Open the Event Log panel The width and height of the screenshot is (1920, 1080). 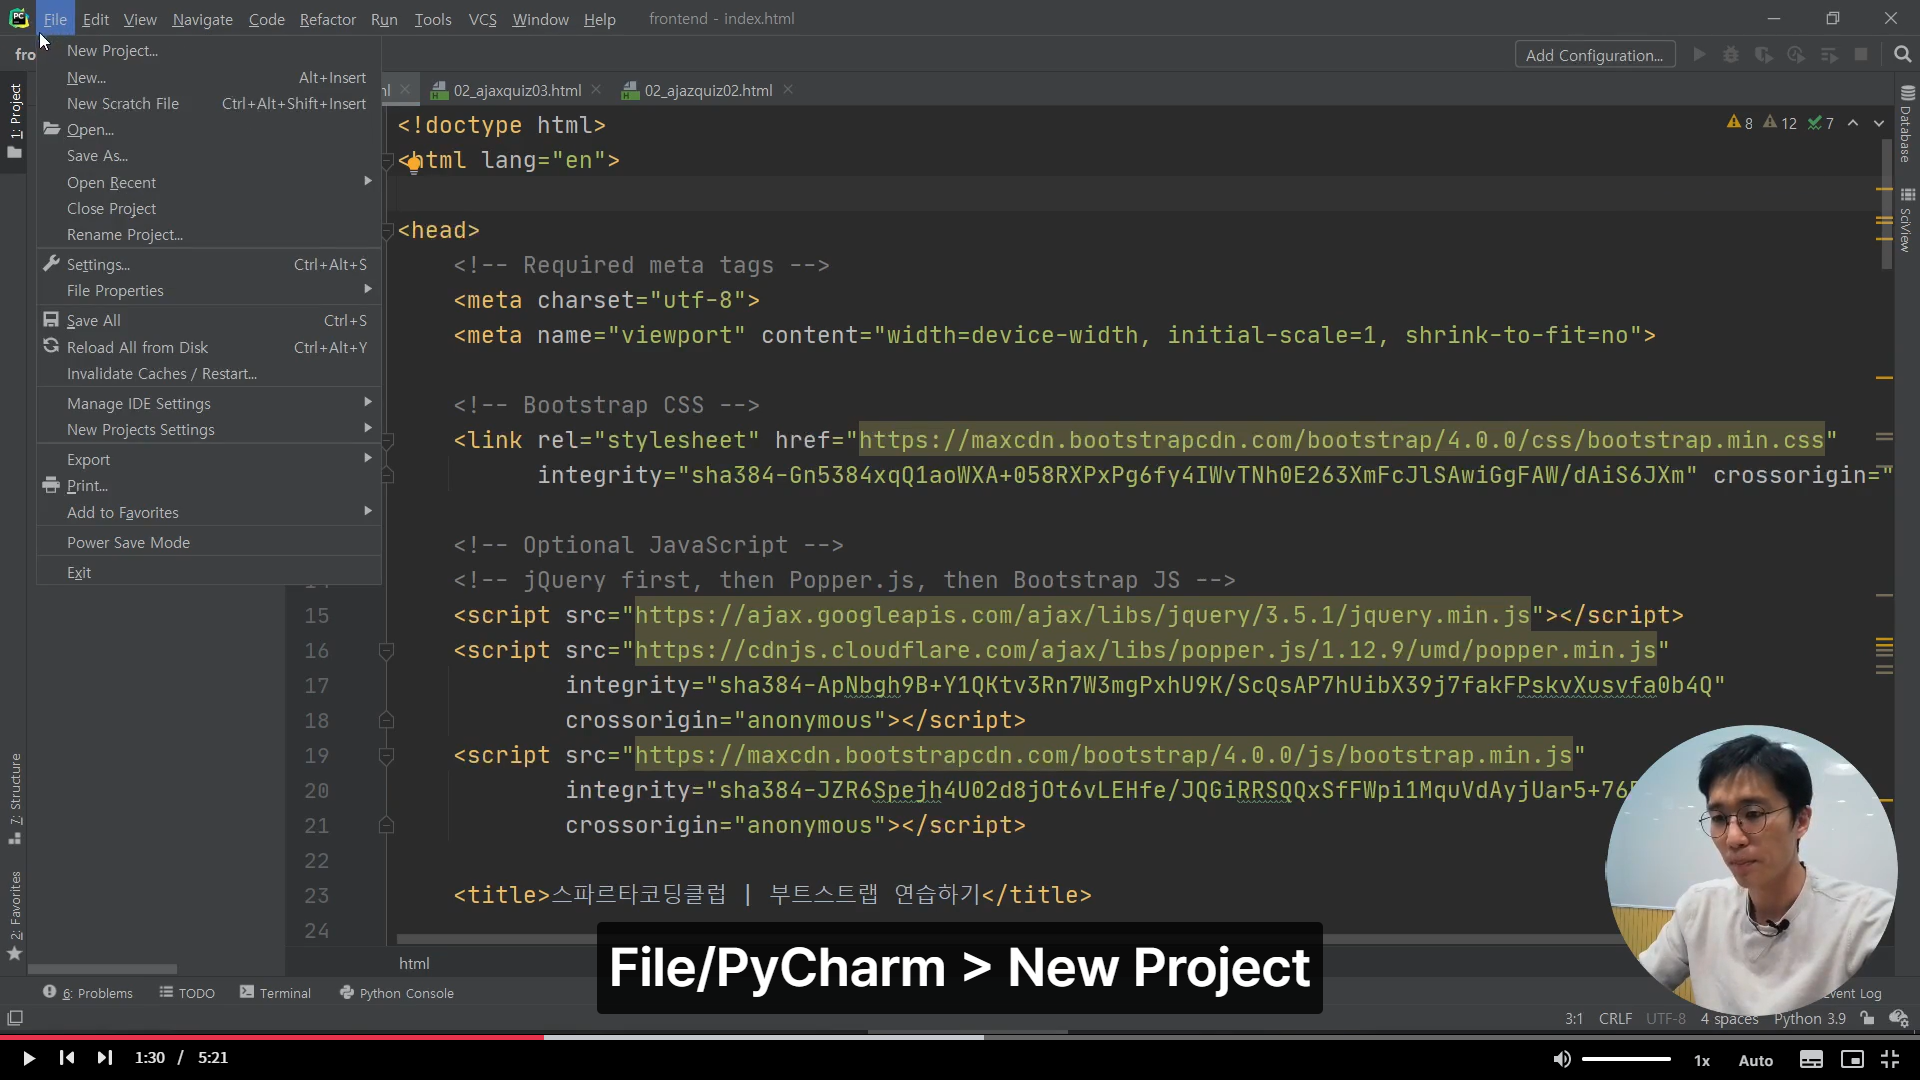click(x=1853, y=993)
